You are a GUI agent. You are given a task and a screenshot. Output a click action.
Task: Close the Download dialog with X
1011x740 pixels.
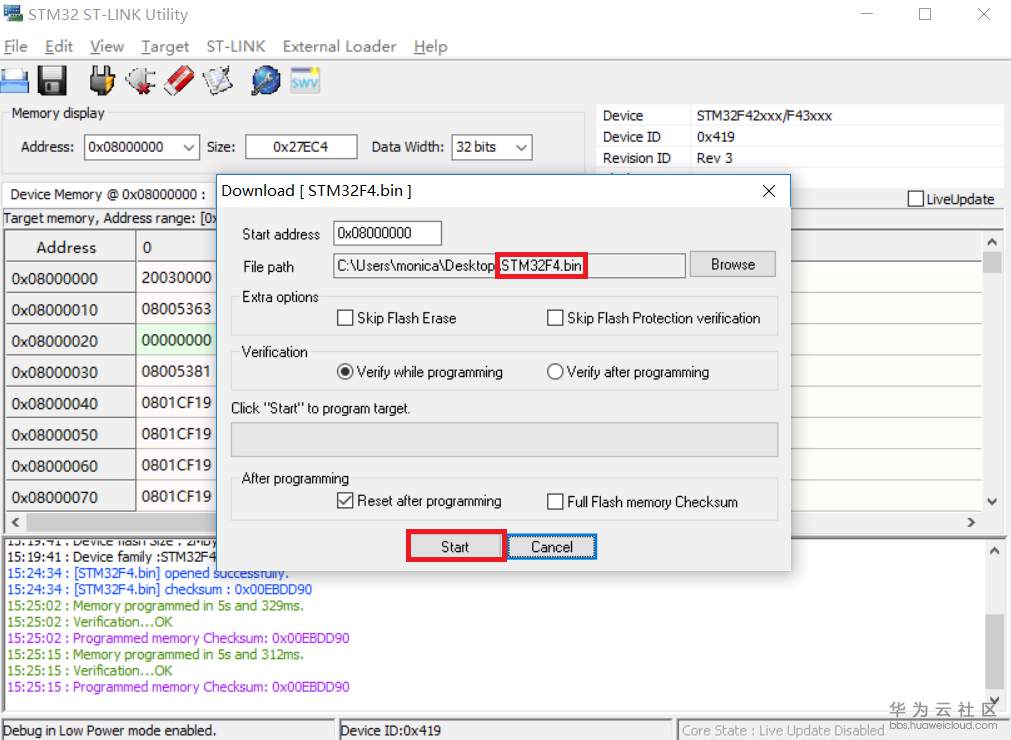click(769, 191)
